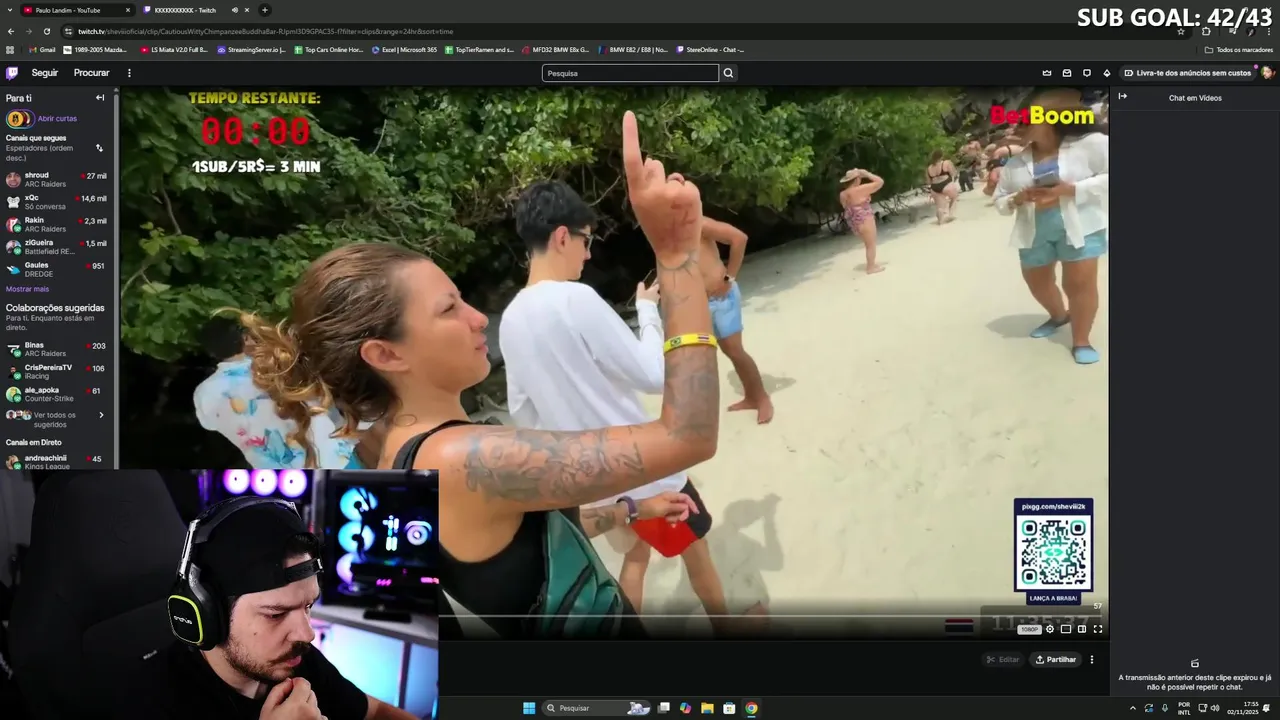
Task: Open Chrome from the taskbar
Action: click(x=751, y=708)
